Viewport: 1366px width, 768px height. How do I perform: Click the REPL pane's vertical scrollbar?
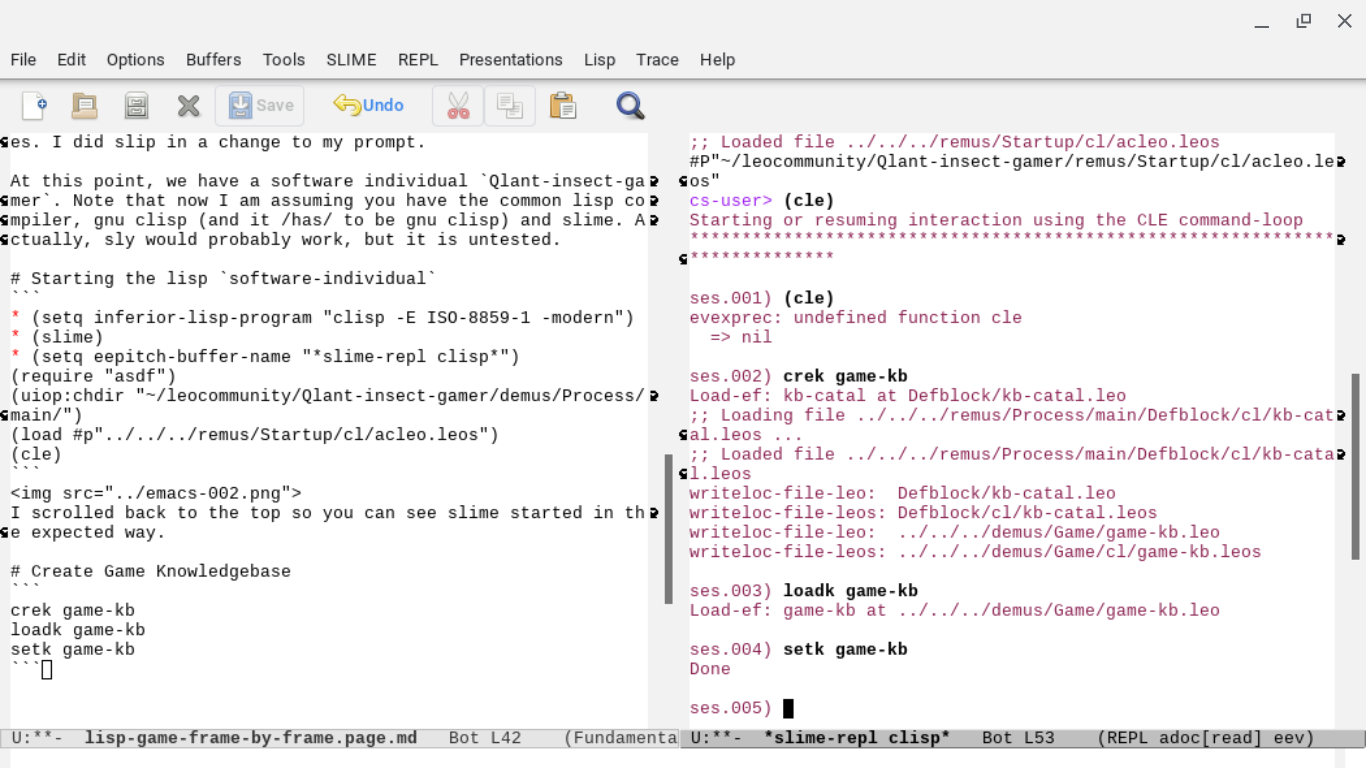pos(1355,466)
